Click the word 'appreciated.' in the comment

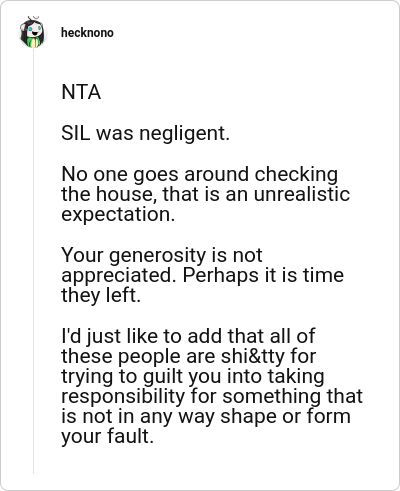pos(119,275)
